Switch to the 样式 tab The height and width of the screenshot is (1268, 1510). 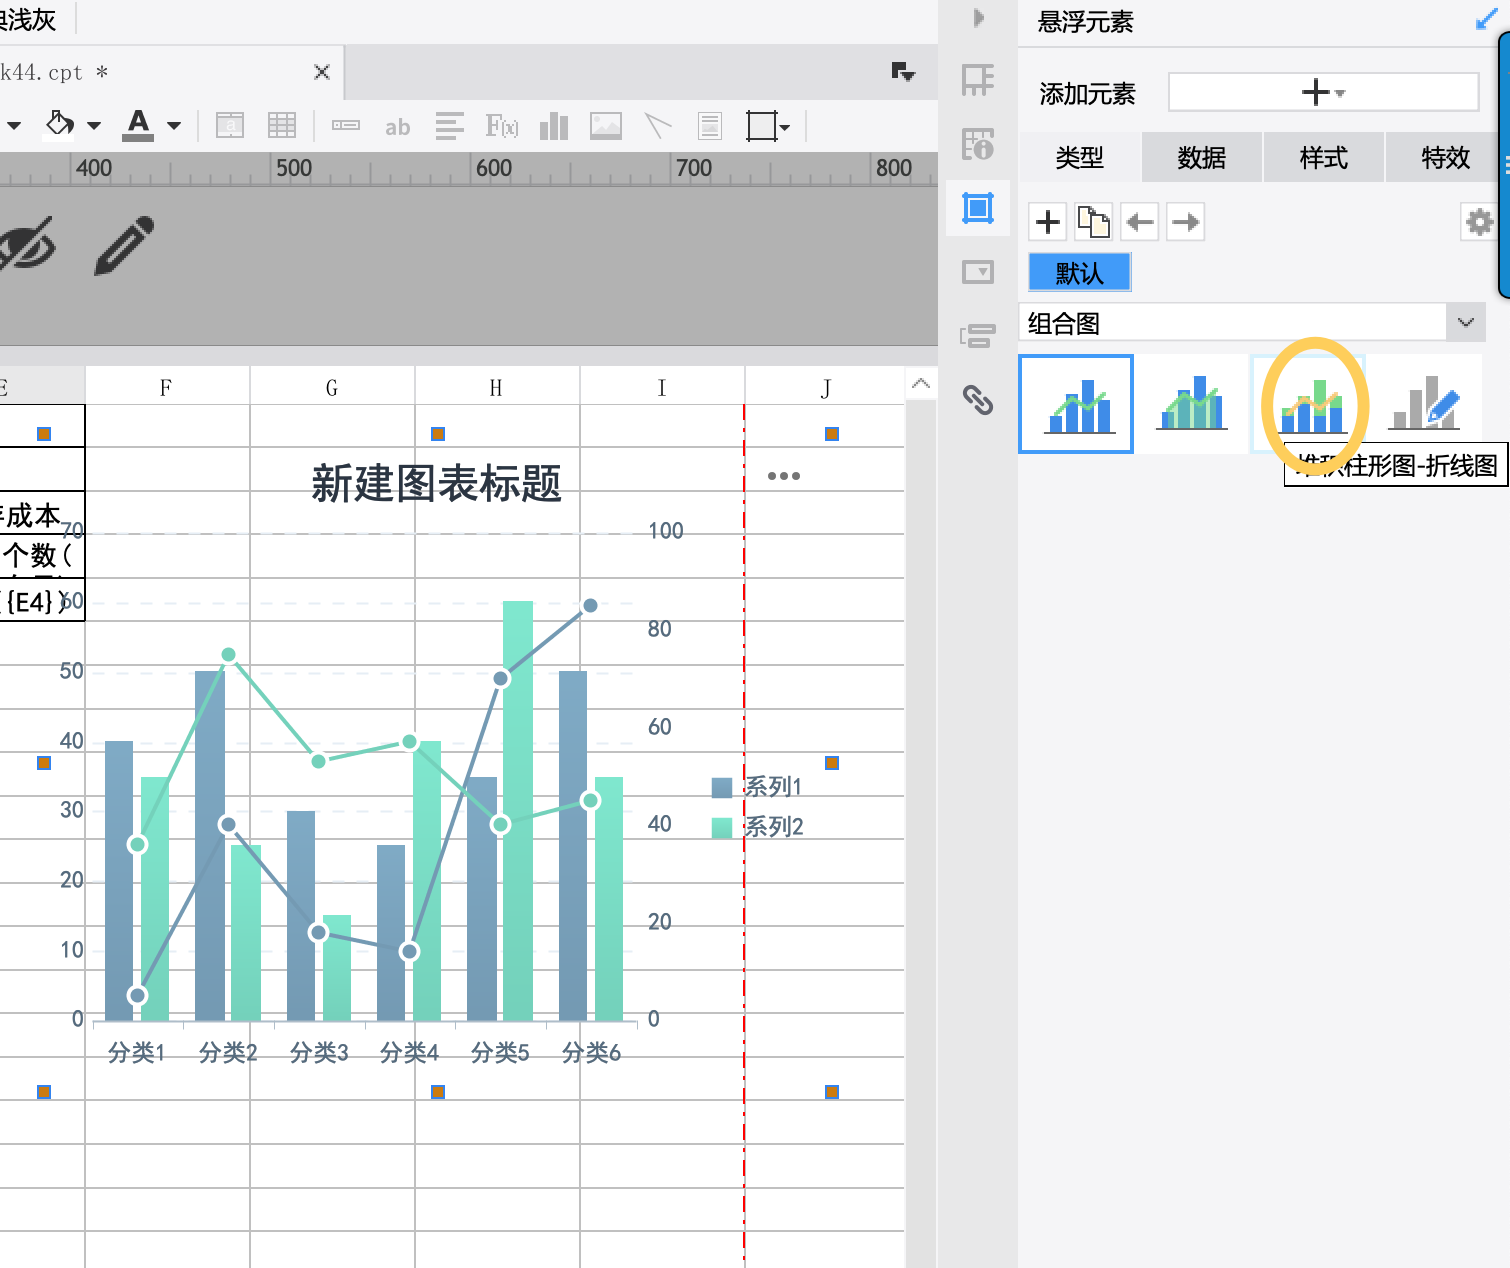point(1323,158)
